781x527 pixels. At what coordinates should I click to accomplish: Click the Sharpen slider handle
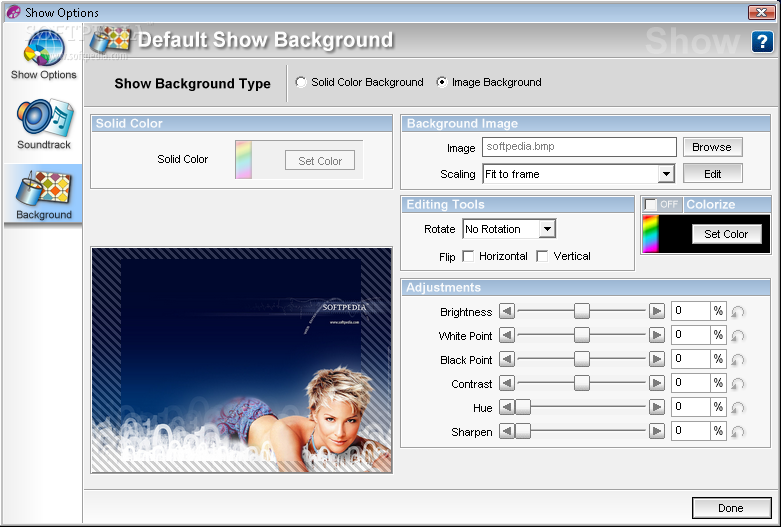tap(522, 431)
